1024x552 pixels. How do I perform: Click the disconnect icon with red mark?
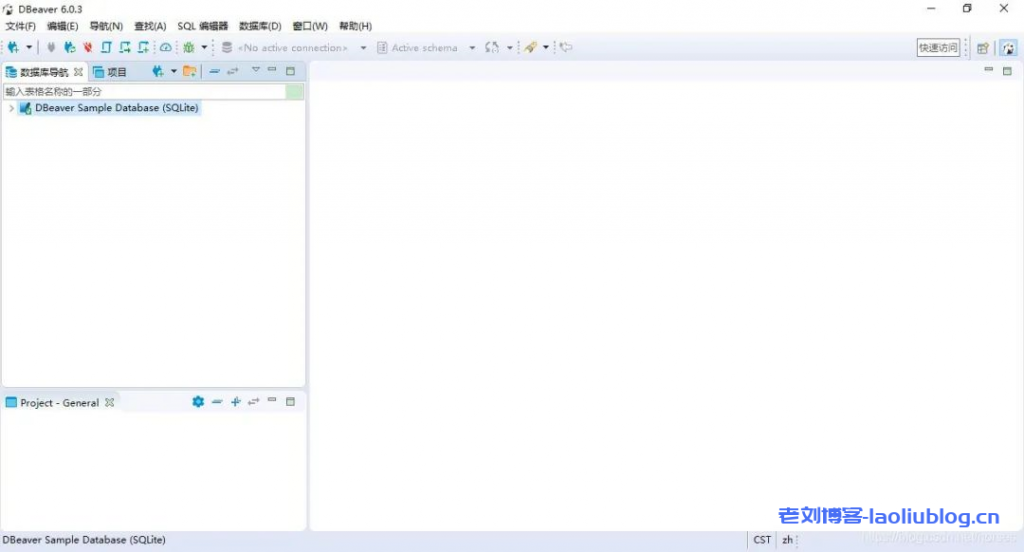(87, 47)
